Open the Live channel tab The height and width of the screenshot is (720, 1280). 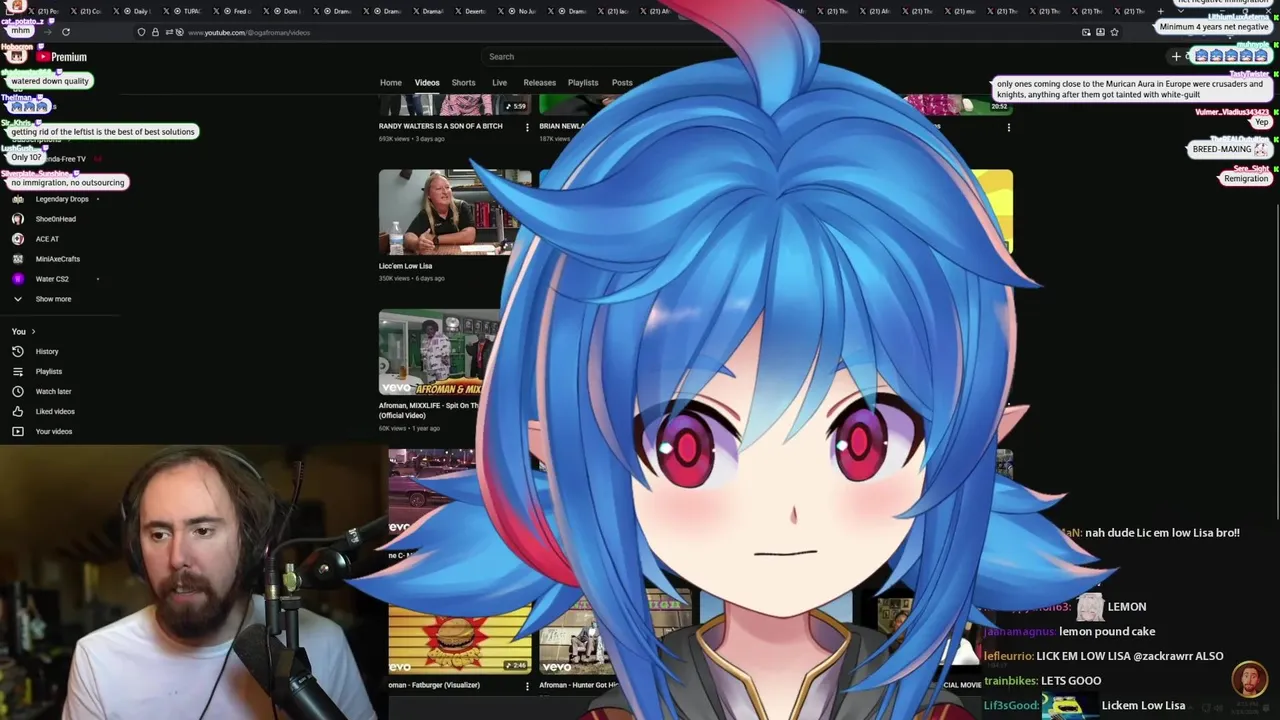499,83
